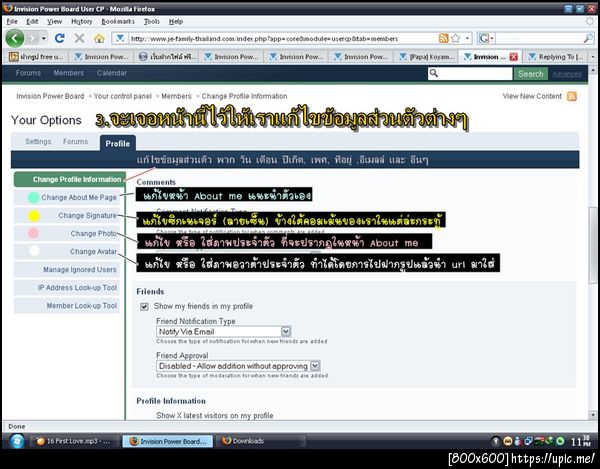Click the green Search button

coord(530,74)
